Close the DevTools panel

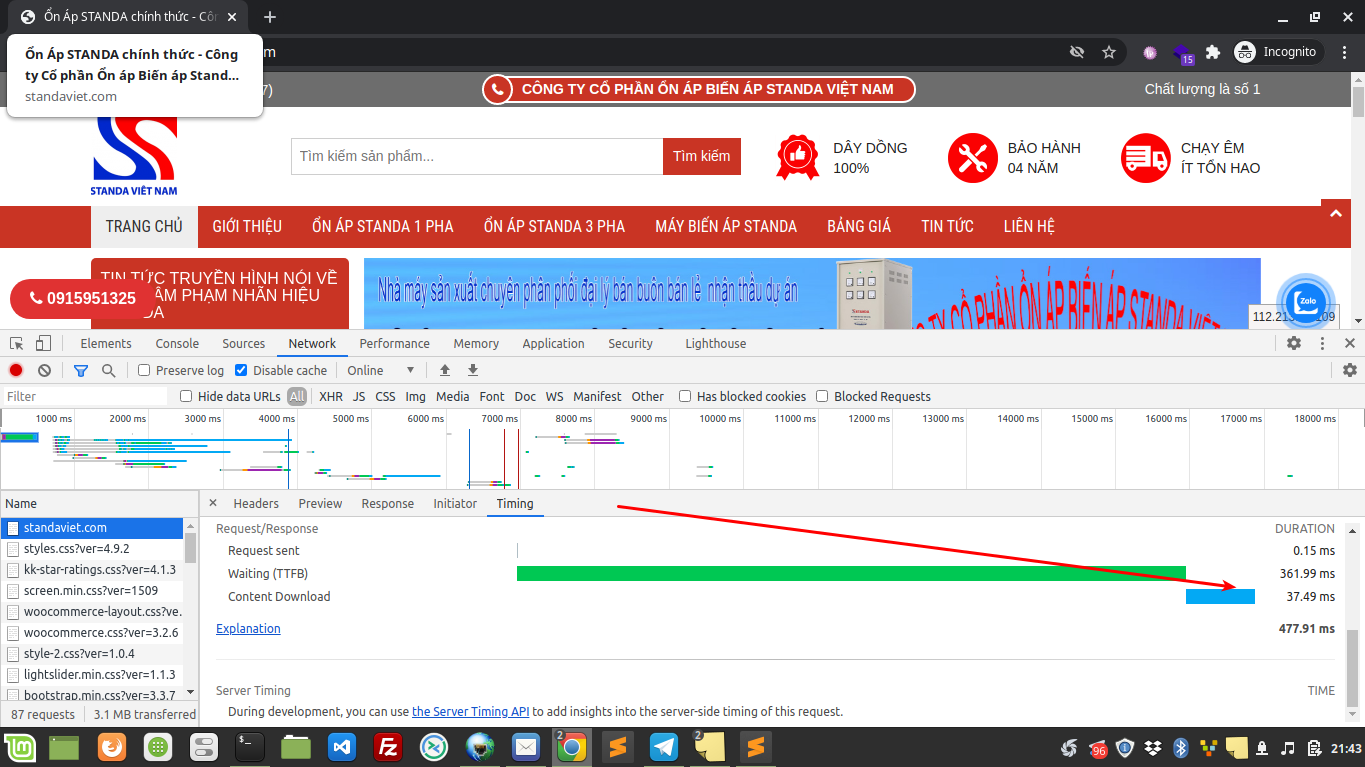click(1350, 343)
